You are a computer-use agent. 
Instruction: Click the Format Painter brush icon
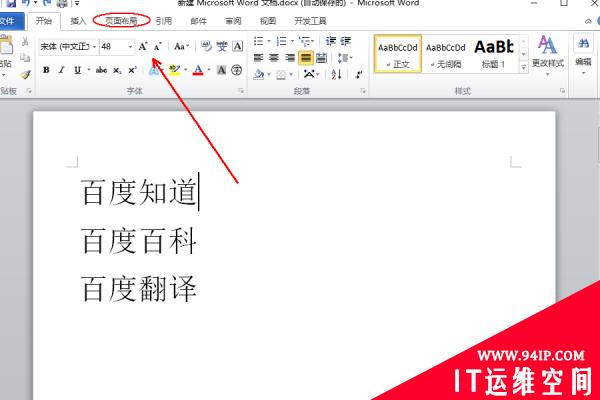pos(25,74)
